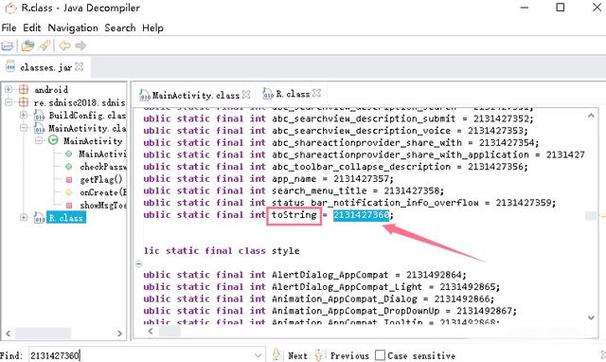The image size is (606, 362).
Task: Open the Navigation menu
Action: click(73, 28)
